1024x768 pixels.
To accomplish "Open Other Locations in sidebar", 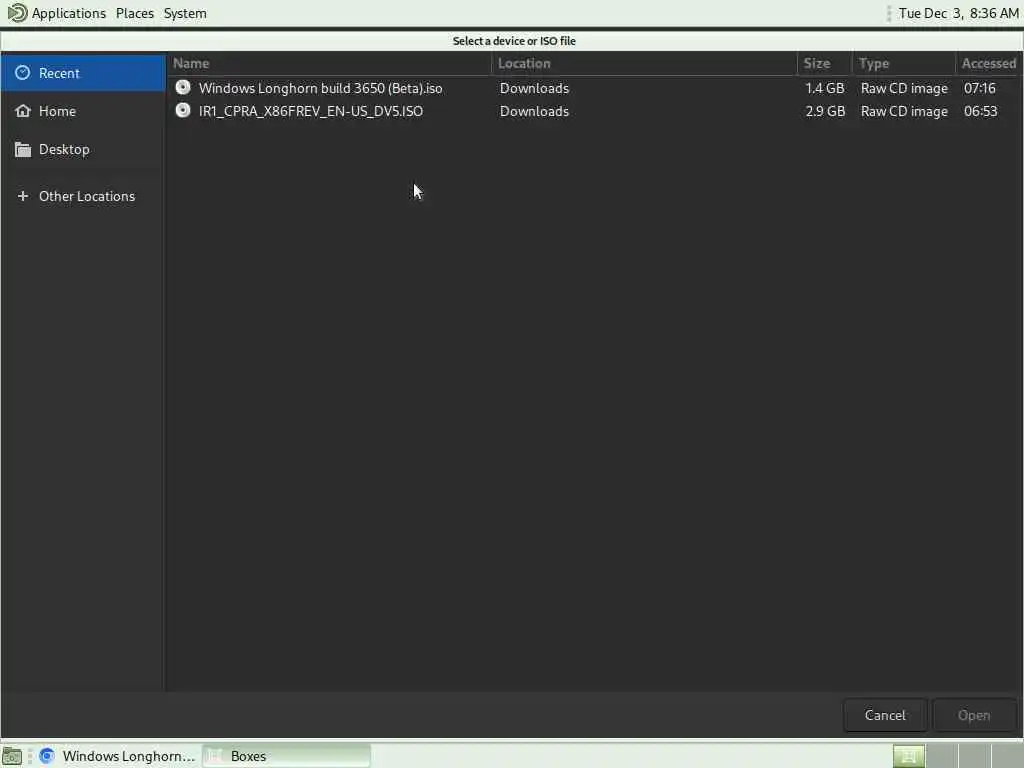I will pyautogui.click(x=83, y=196).
